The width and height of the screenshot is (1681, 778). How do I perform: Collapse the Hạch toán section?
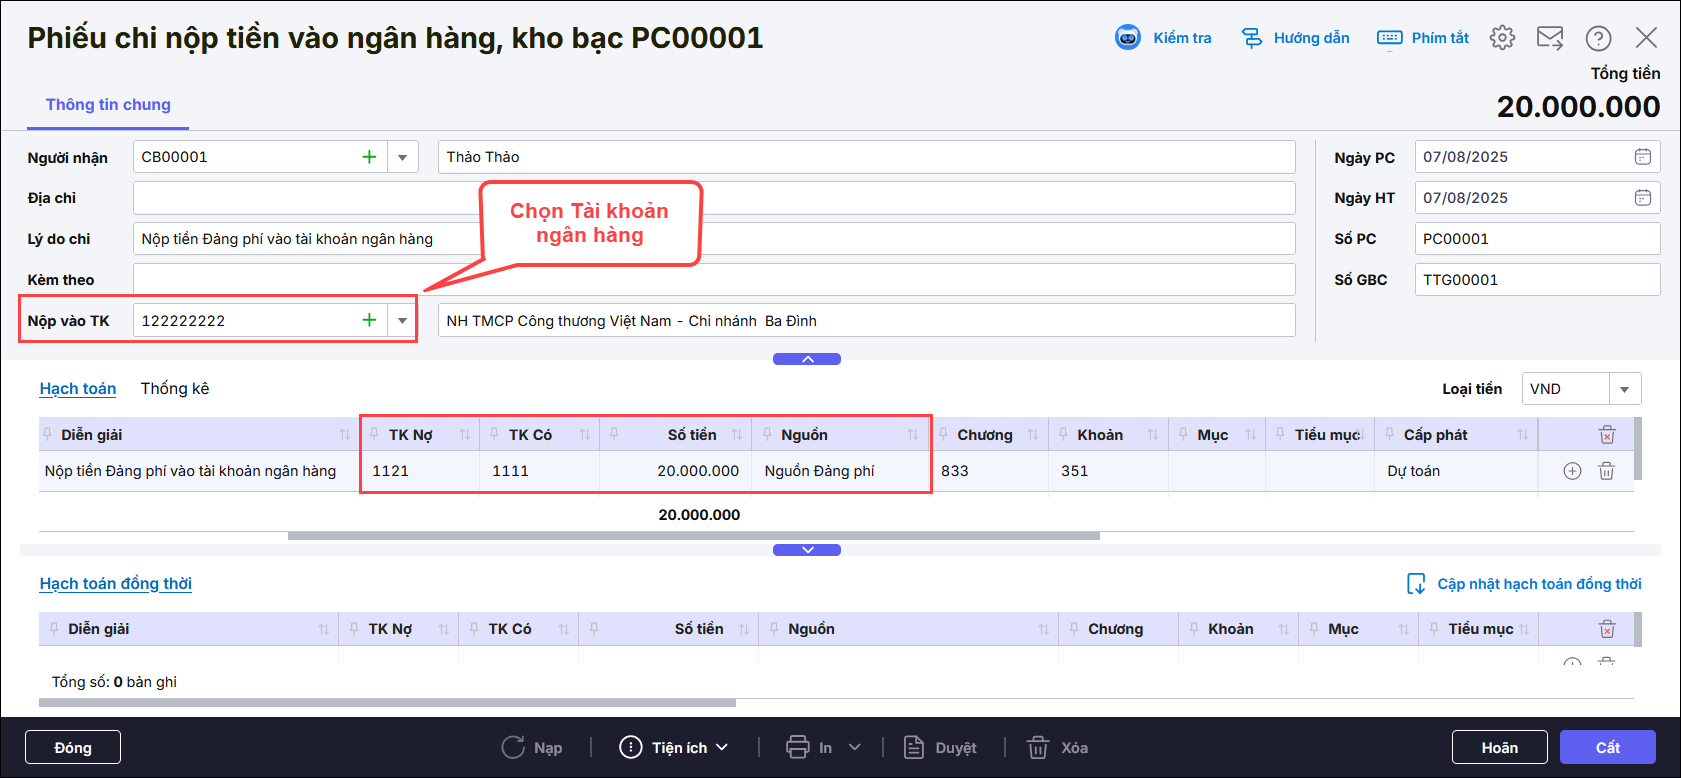tap(807, 550)
